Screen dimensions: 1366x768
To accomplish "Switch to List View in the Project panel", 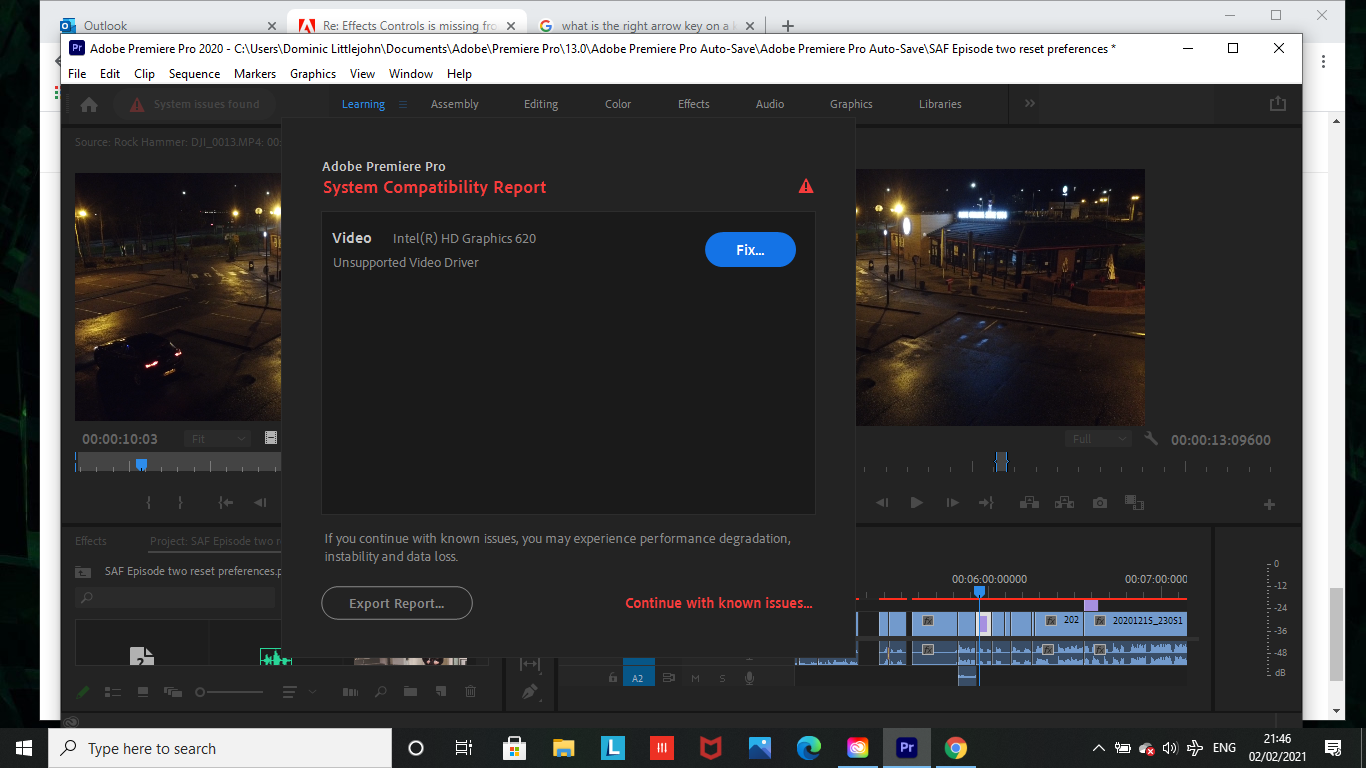I will [113, 691].
